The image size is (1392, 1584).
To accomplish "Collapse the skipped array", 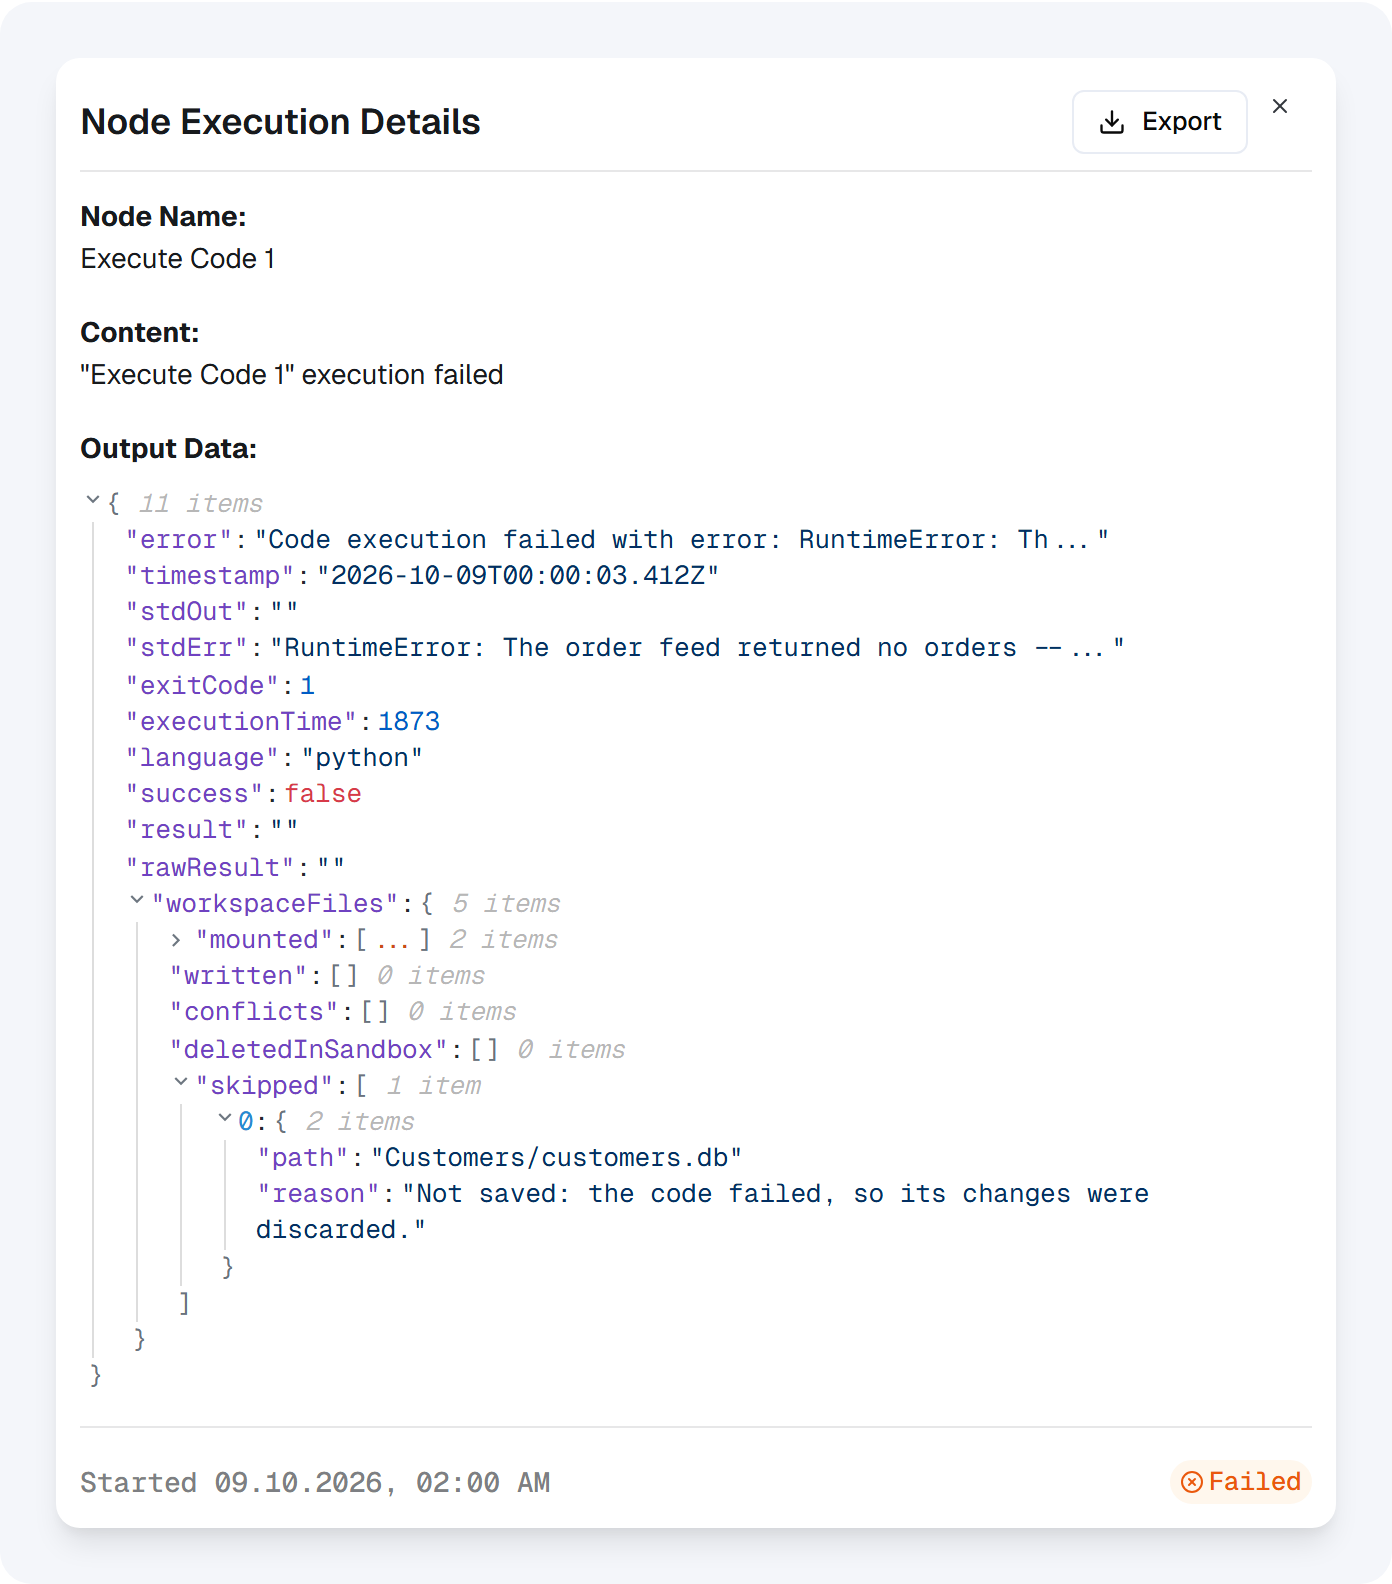I will coord(181,1082).
